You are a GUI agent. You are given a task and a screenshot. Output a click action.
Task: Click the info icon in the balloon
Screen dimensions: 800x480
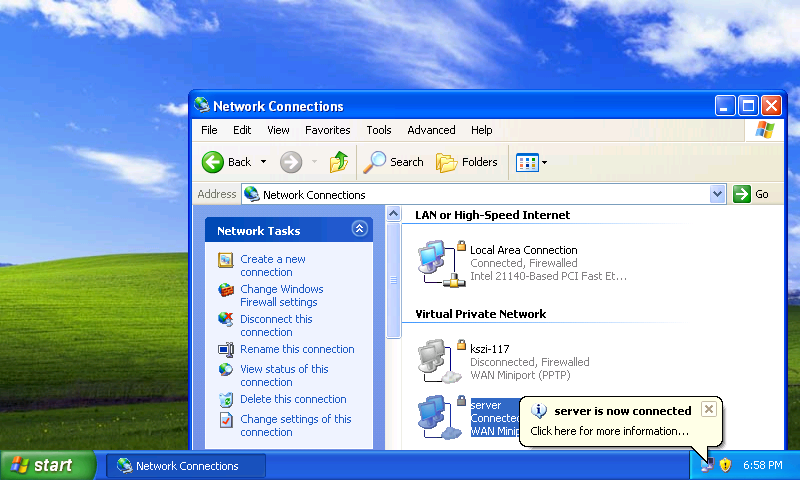tap(539, 410)
